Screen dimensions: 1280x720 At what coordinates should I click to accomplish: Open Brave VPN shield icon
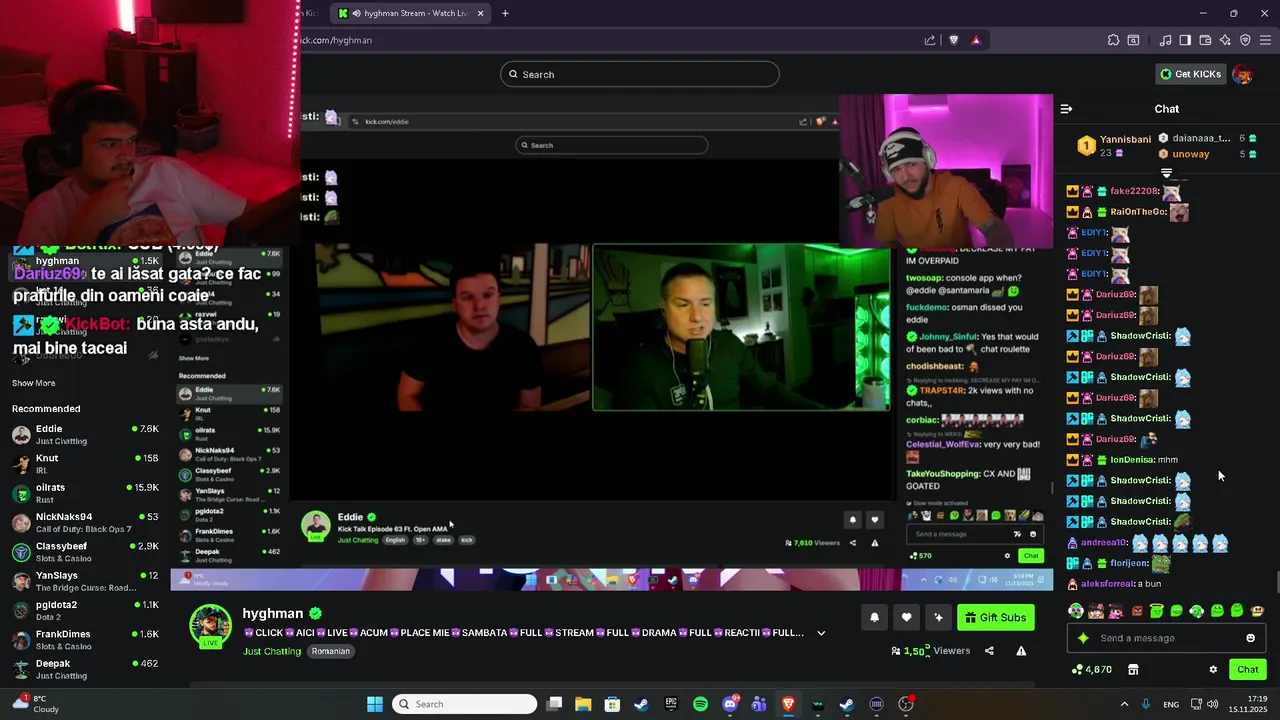1245,40
